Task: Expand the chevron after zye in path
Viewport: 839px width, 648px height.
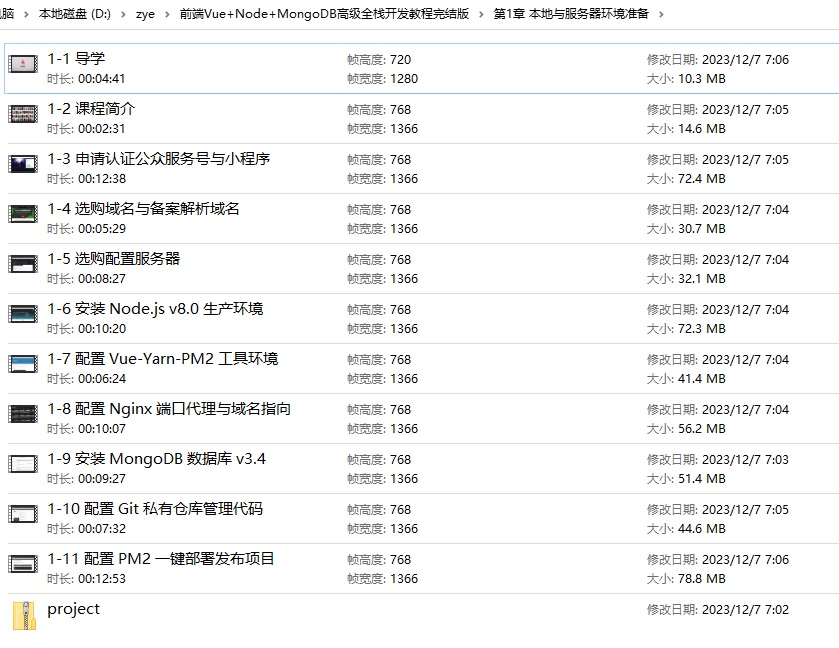Action: [x=167, y=14]
